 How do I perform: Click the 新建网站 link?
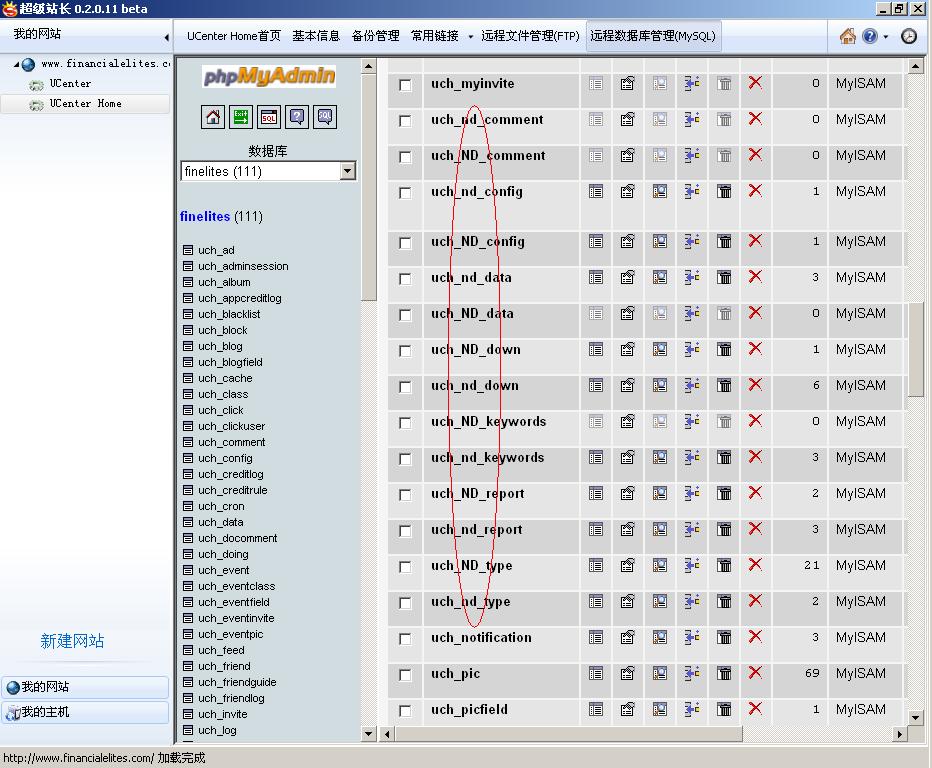[x=72, y=641]
